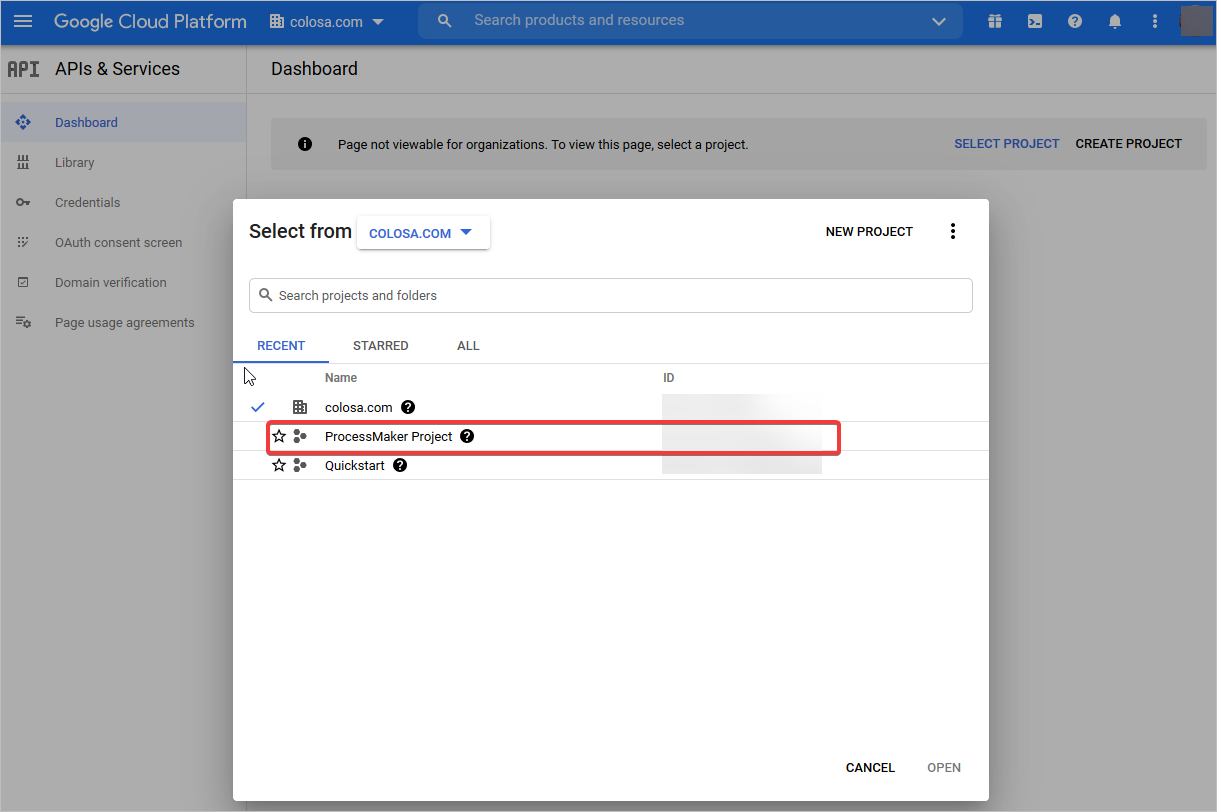Open the notifications bell

click(x=1115, y=21)
